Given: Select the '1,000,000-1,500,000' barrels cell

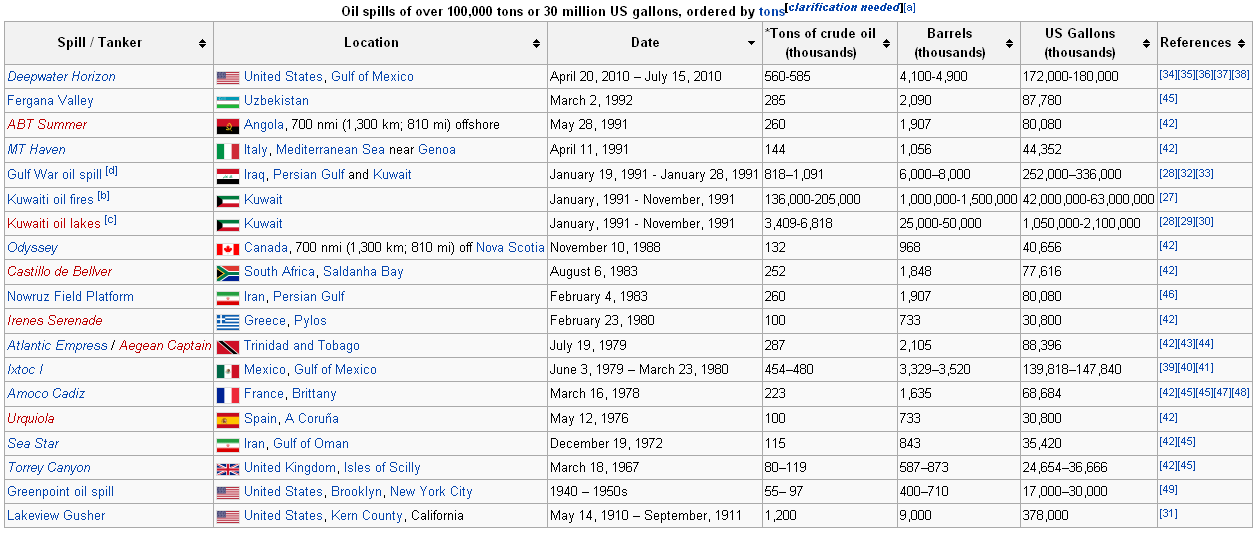Looking at the screenshot, I should pyautogui.click(x=957, y=200).
